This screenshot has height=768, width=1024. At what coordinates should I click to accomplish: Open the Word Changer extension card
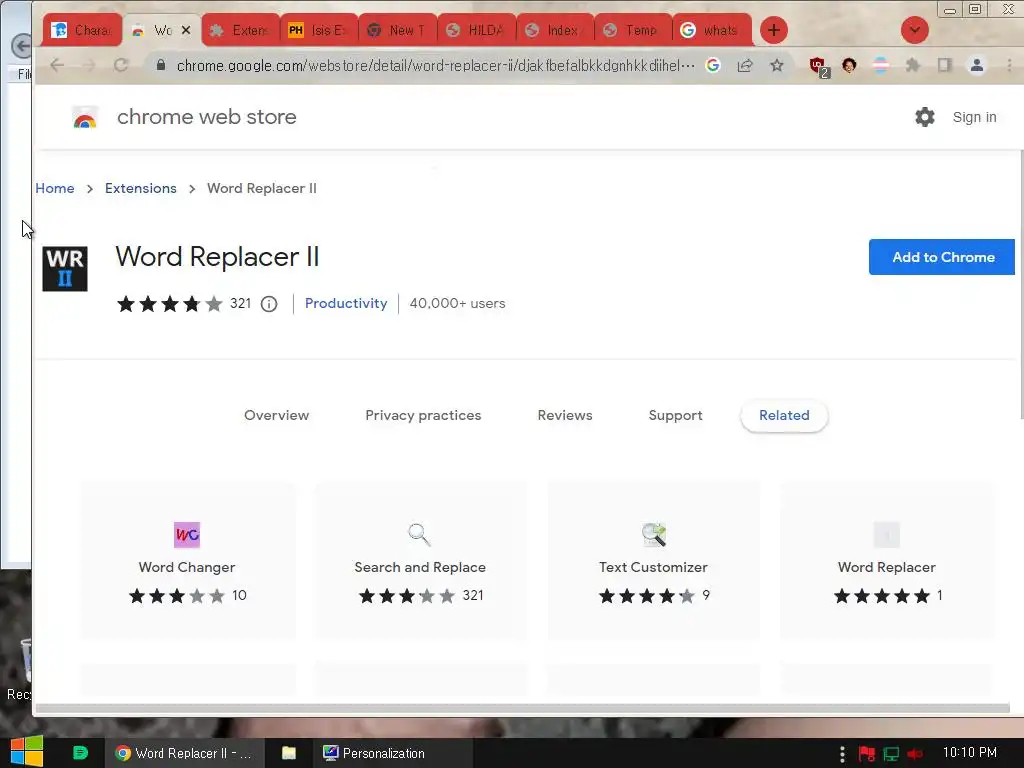(187, 560)
